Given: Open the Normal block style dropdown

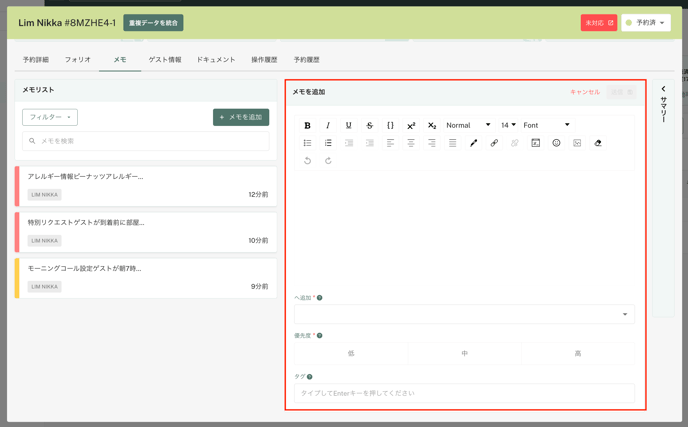Looking at the screenshot, I should [468, 126].
